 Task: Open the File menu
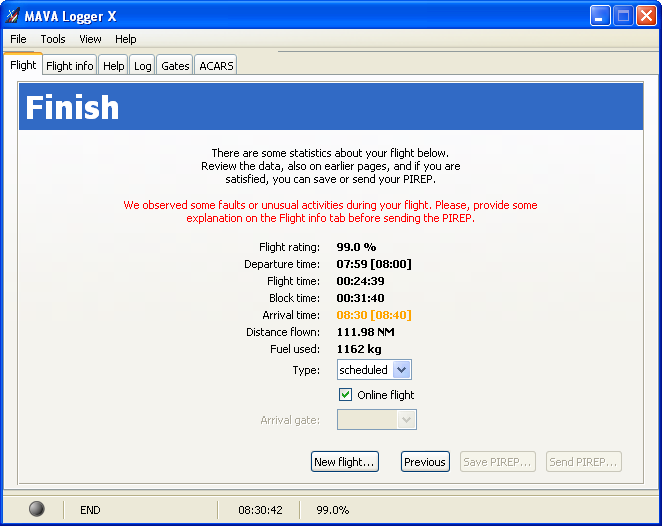(x=18, y=39)
